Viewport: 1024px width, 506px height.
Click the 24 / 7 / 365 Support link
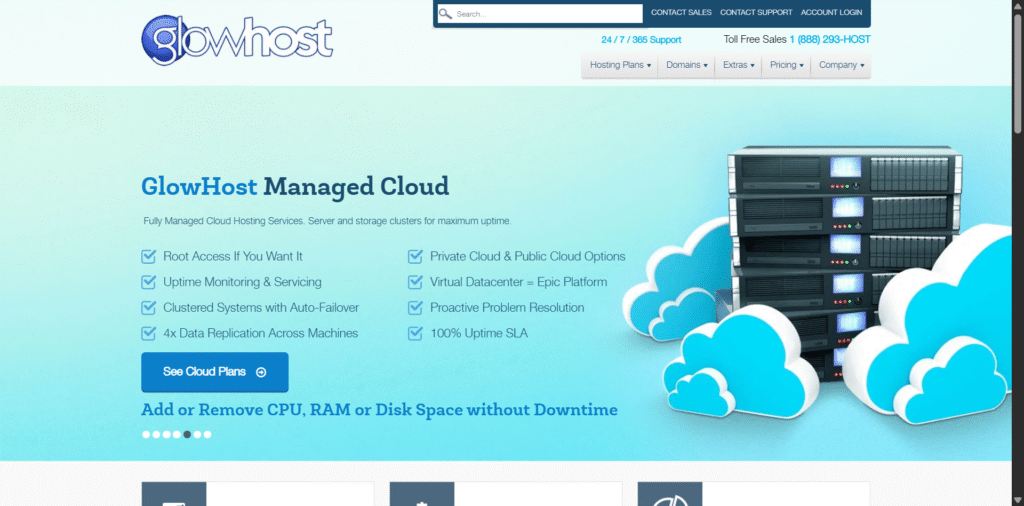(641, 40)
